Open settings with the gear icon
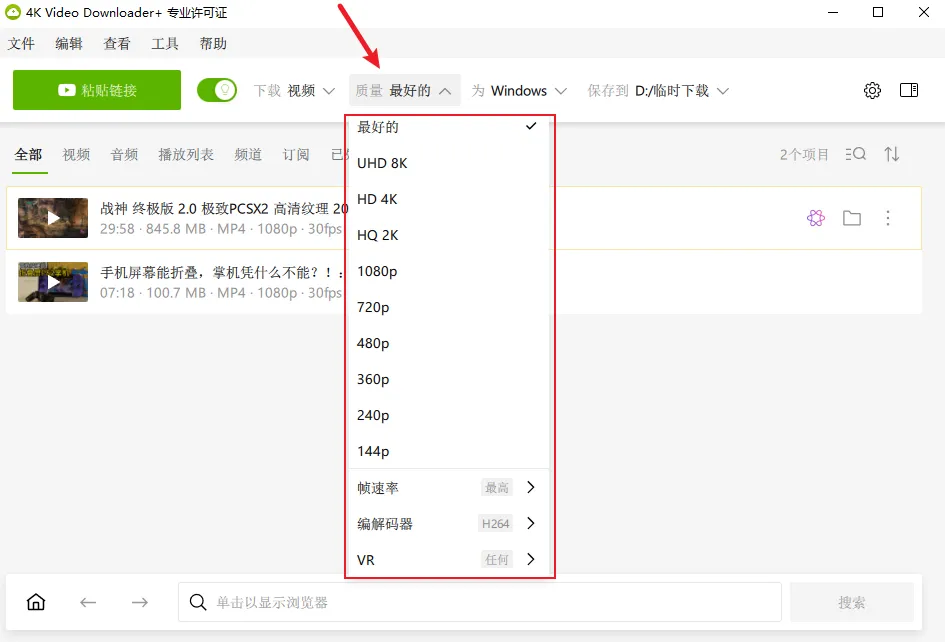The height and width of the screenshot is (642, 945). point(872,90)
